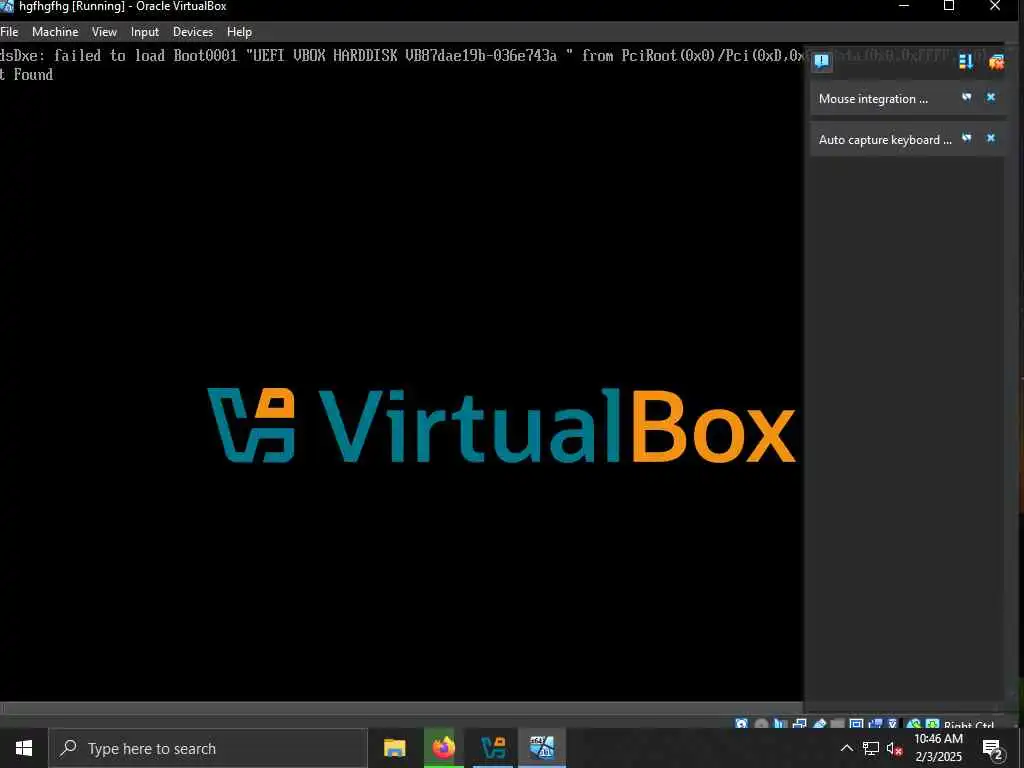Click the Type here to search box
This screenshot has width=1024, height=768.
[208, 748]
